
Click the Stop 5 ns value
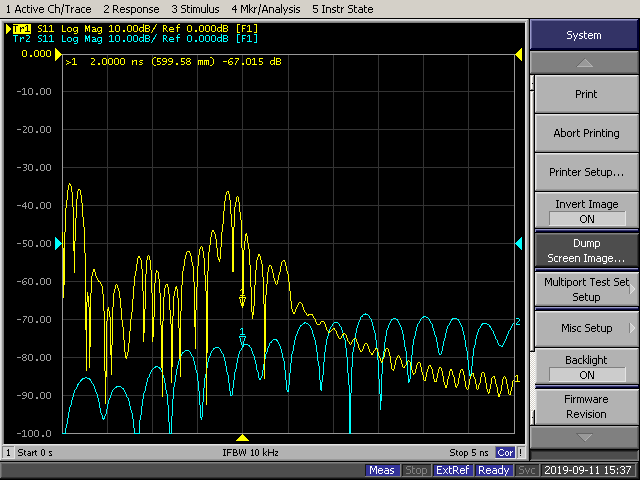click(x=469, y=453)
